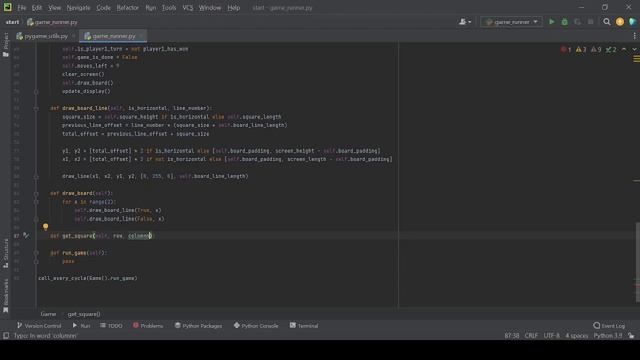Click the line:column indicator in status bar

[x=511, y=336]
